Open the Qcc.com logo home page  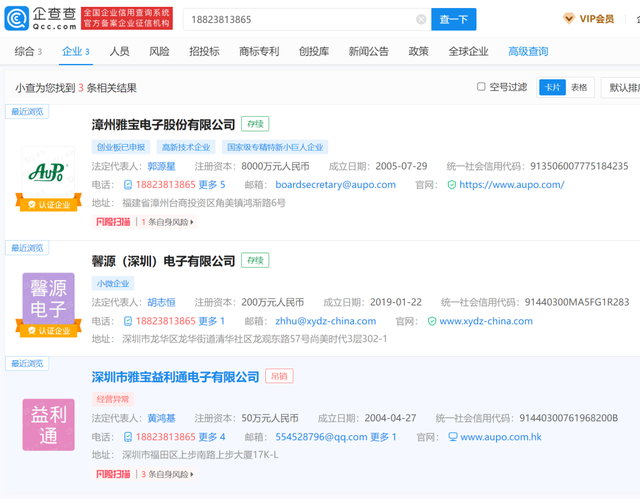pyautogui.click(x=40, y=18)
